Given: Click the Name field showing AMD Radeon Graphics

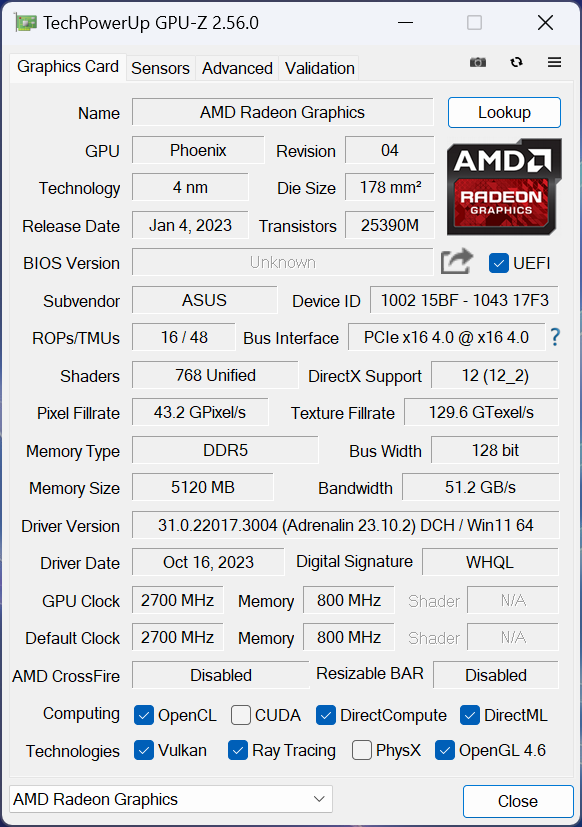Looking at the screenshot, I should [282, 112].
